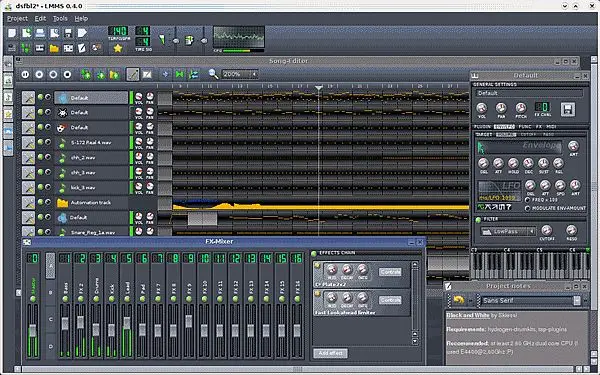
Task: Toggle the FILTER enable LED
Action: click(478, 220)
